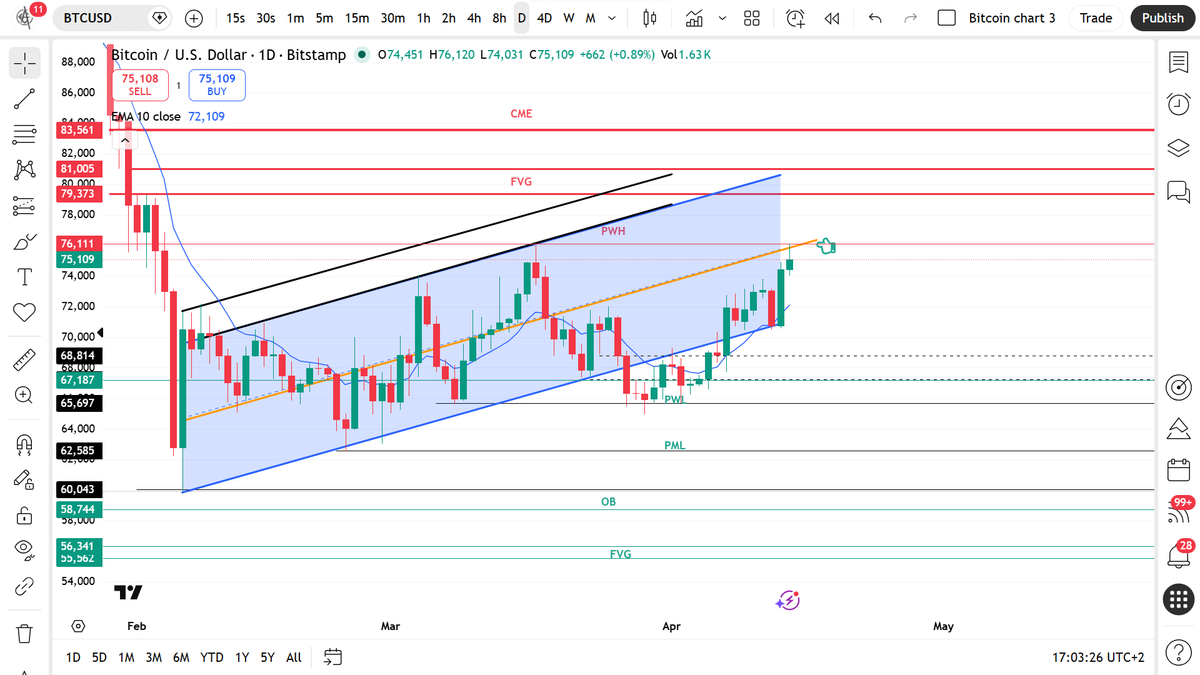Viewport: 1200px width, 675px height.
Task: Activate the zoom in tool
Action: (25, 394)
